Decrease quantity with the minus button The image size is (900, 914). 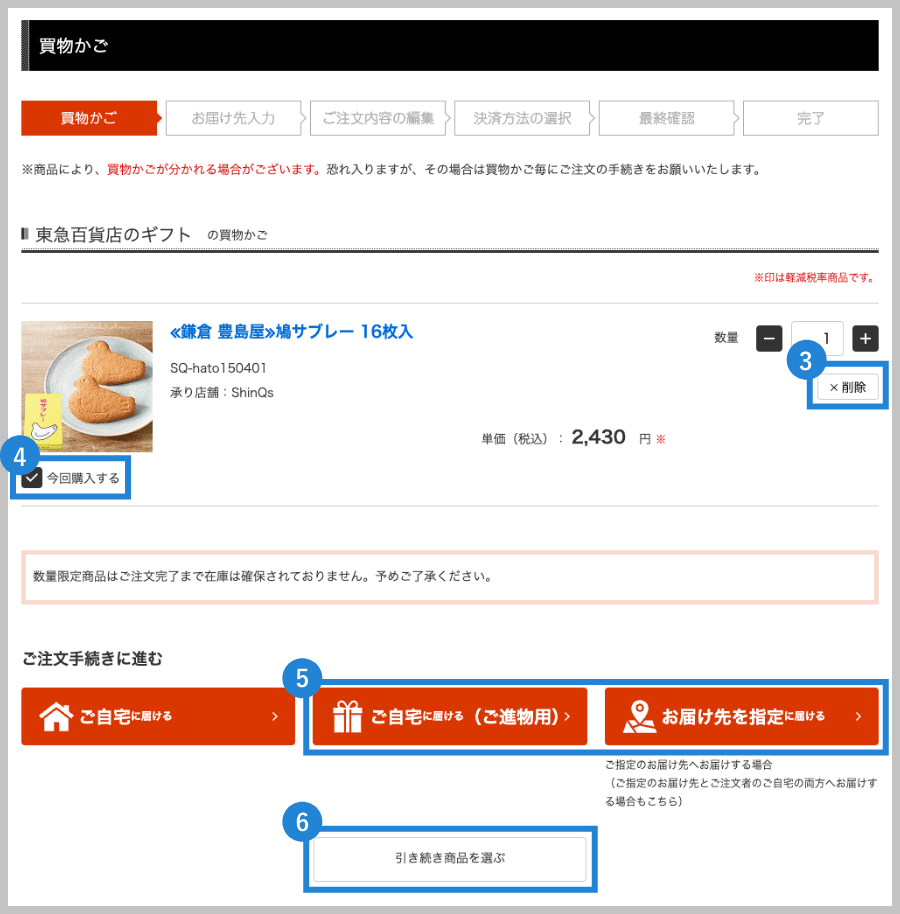[769, 339]
